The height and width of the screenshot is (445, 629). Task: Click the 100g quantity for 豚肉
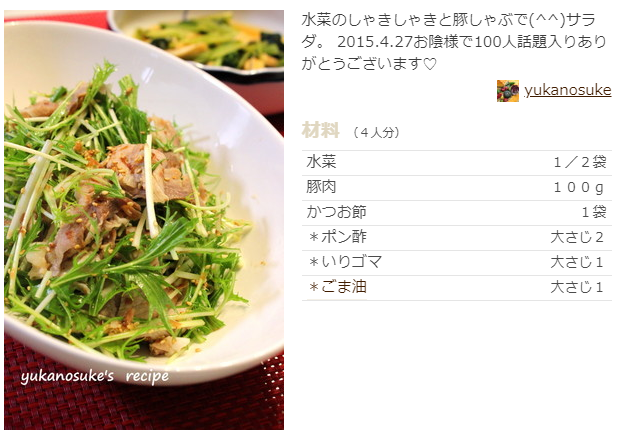(x=579, y=187)
